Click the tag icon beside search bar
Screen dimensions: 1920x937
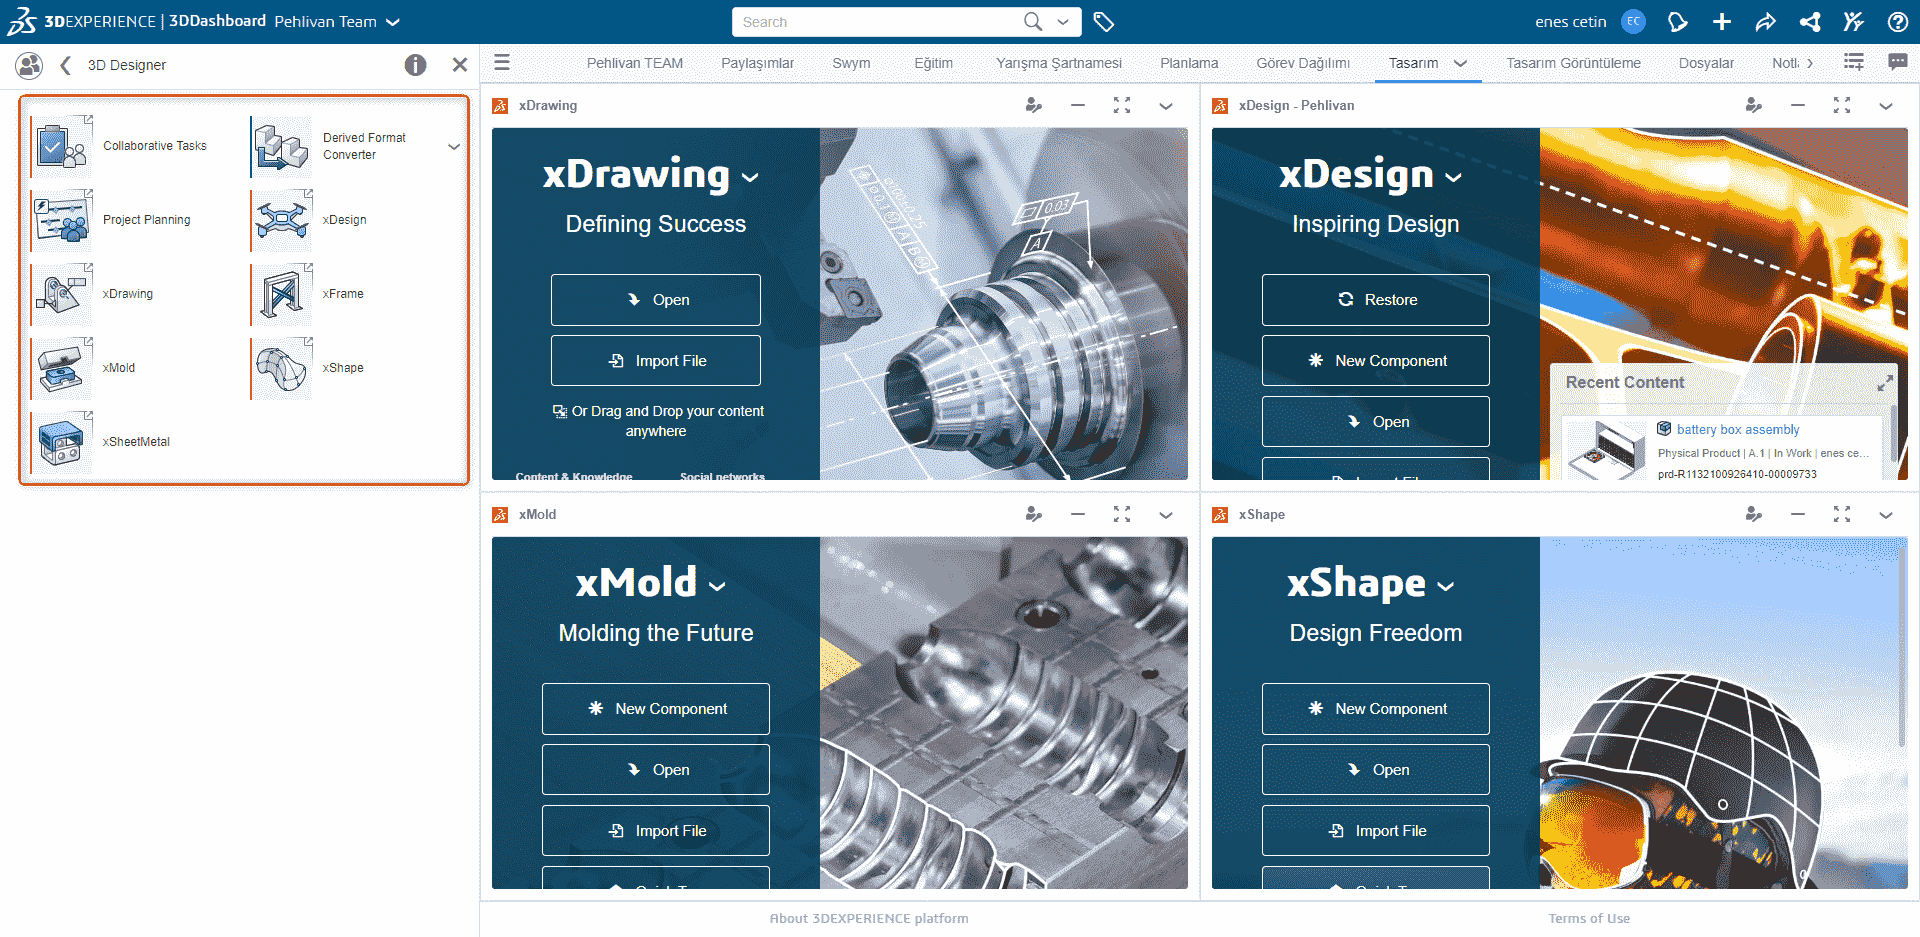[1104, 22]
